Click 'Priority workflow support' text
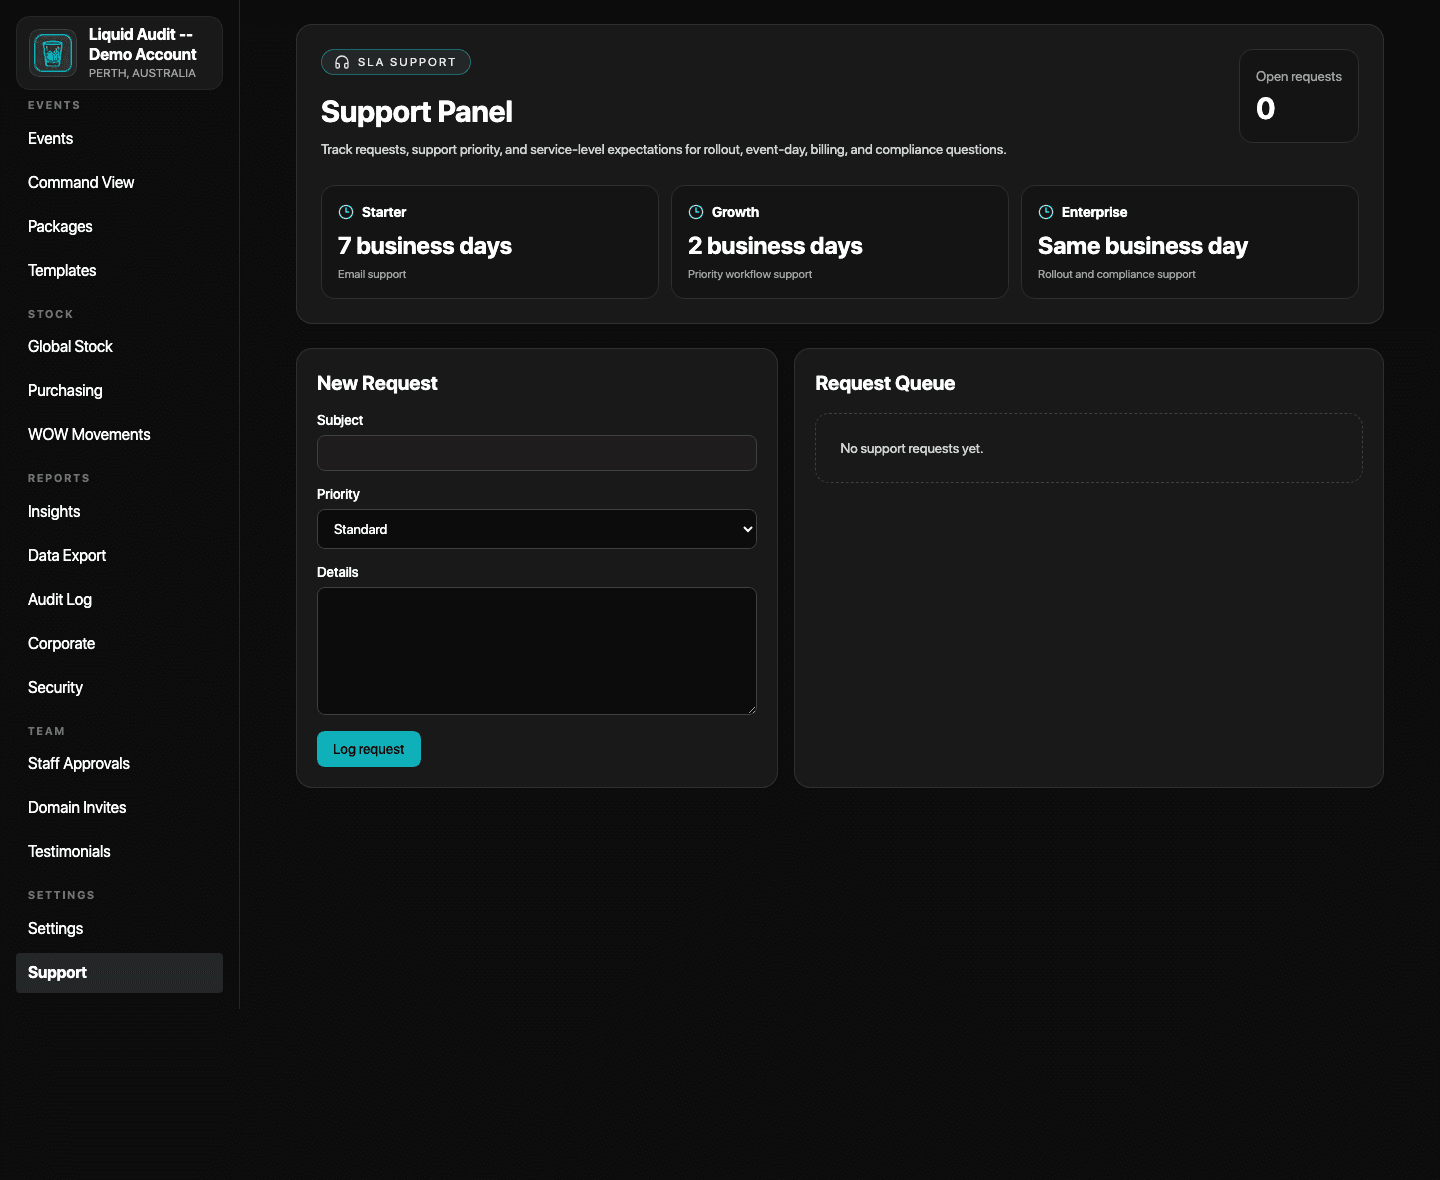The width and height of the screenshot is (1440, 1180). pyautogui.click(x=750, y=274)
